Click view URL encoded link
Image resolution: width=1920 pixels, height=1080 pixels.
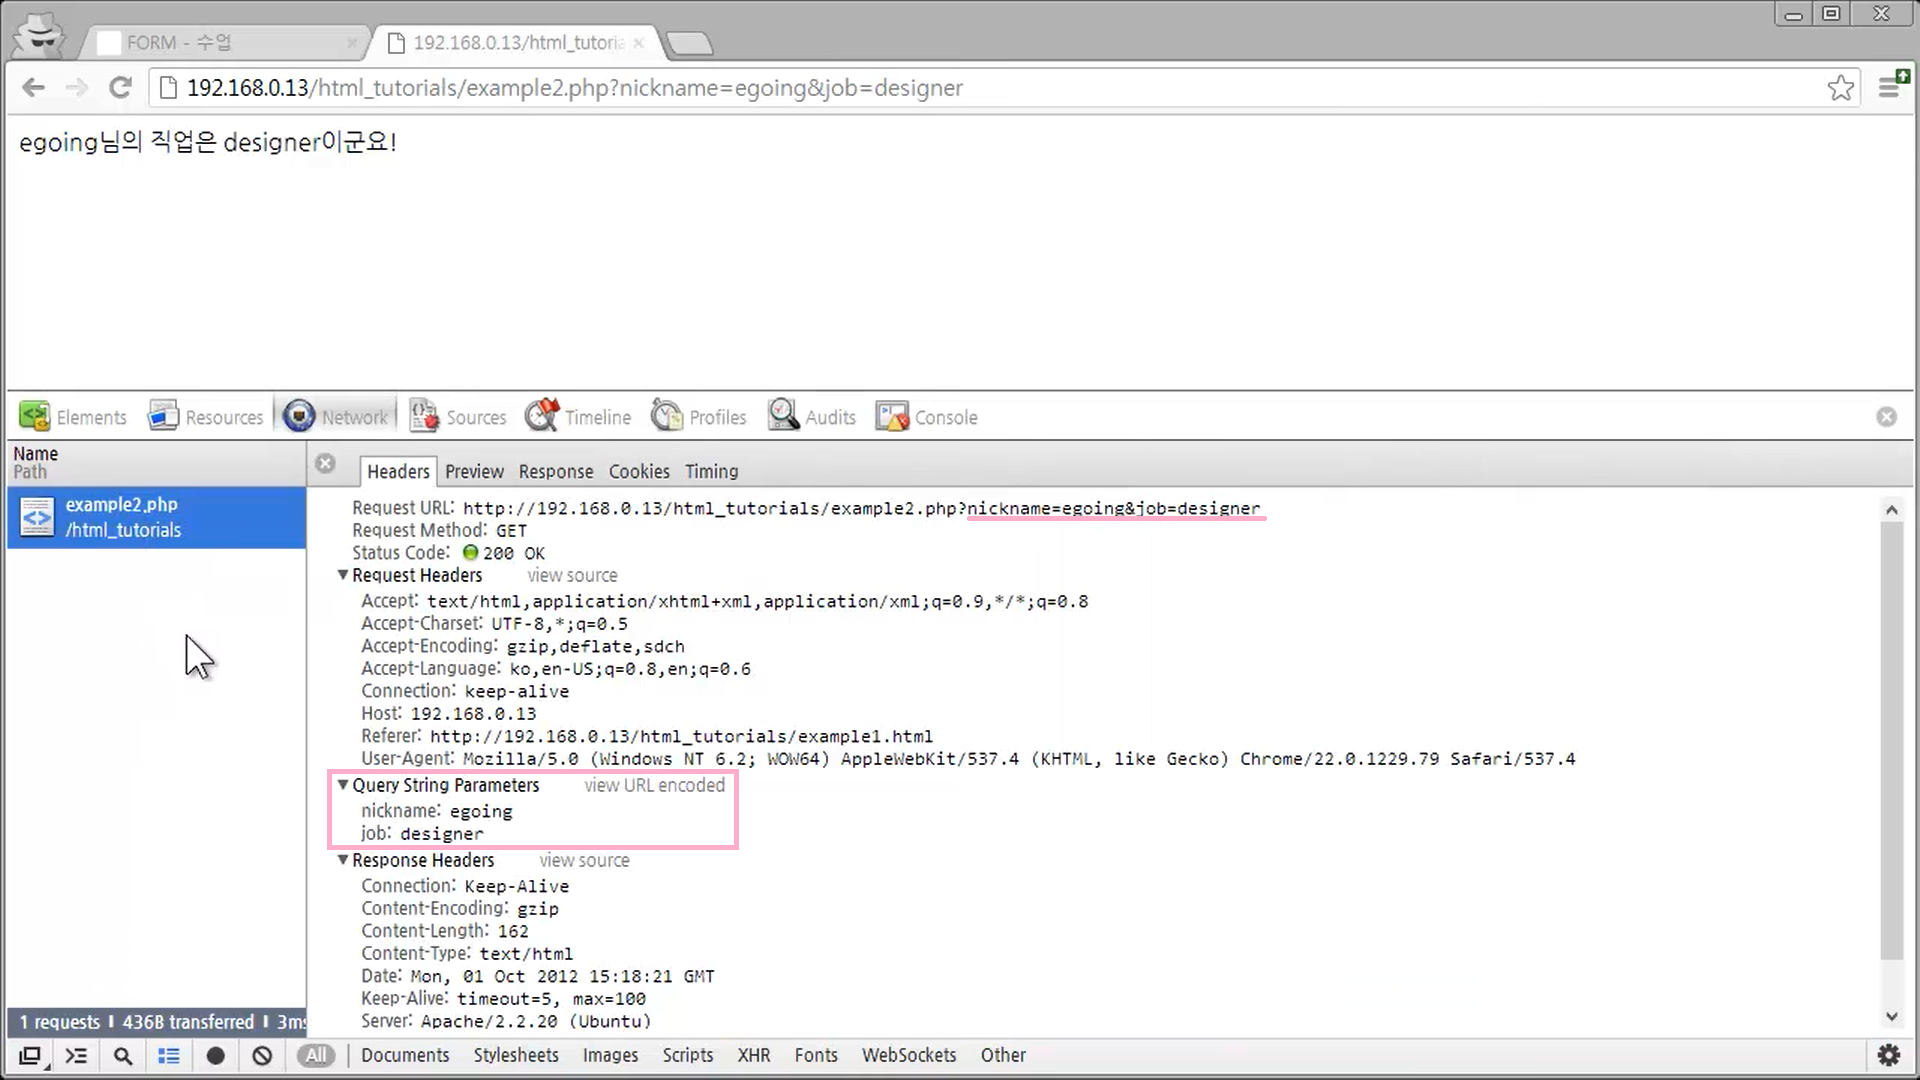click(654, 785)
